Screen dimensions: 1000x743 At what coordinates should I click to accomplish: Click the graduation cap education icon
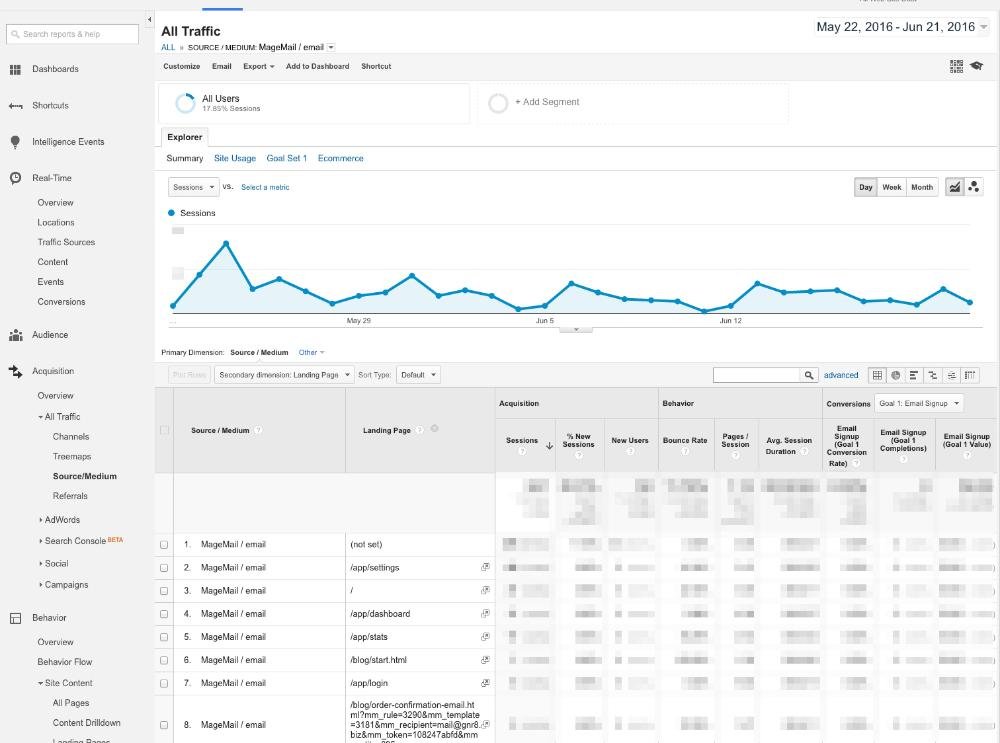click(x=977, y=66)
